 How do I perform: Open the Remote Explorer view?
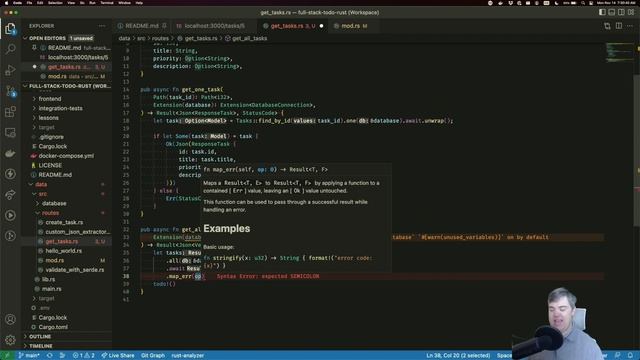(10, 132)
